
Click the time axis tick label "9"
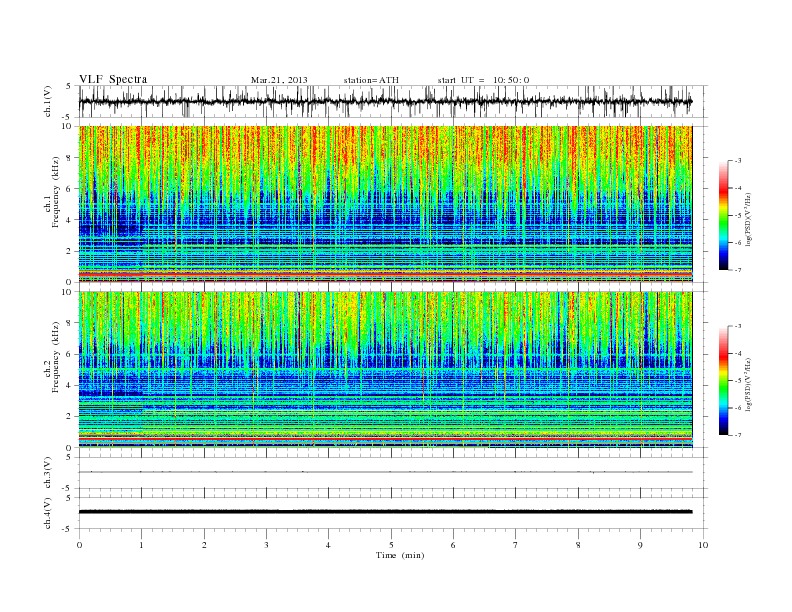[640, 545]
